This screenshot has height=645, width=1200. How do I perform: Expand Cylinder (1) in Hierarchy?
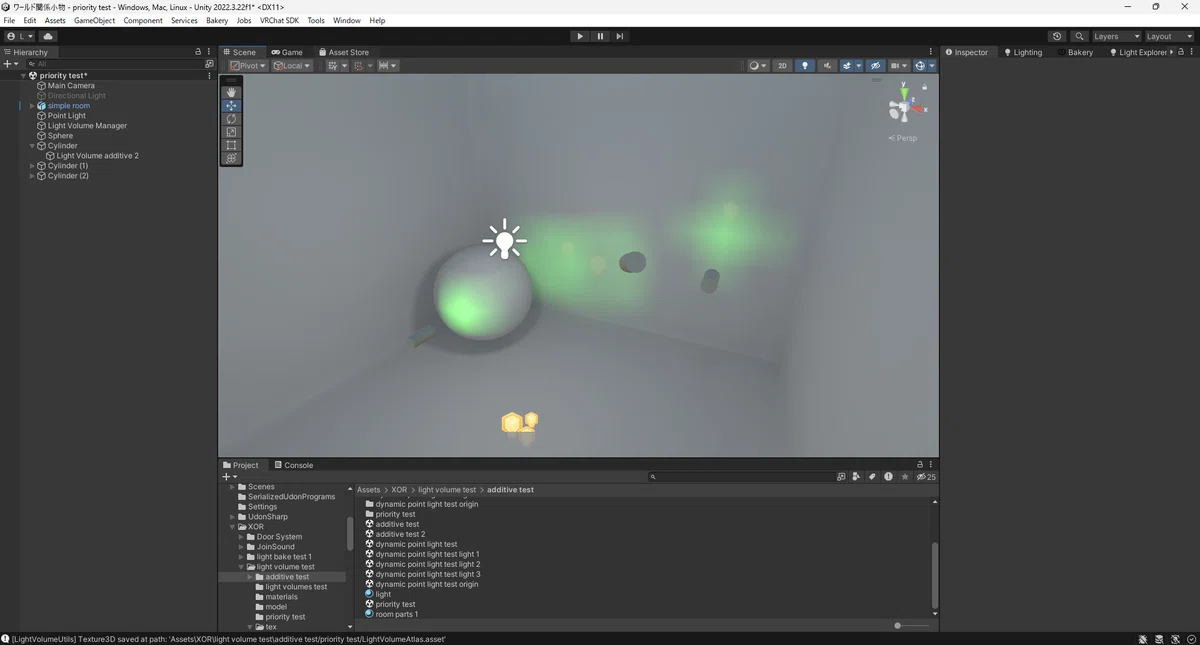coord(32,166)
